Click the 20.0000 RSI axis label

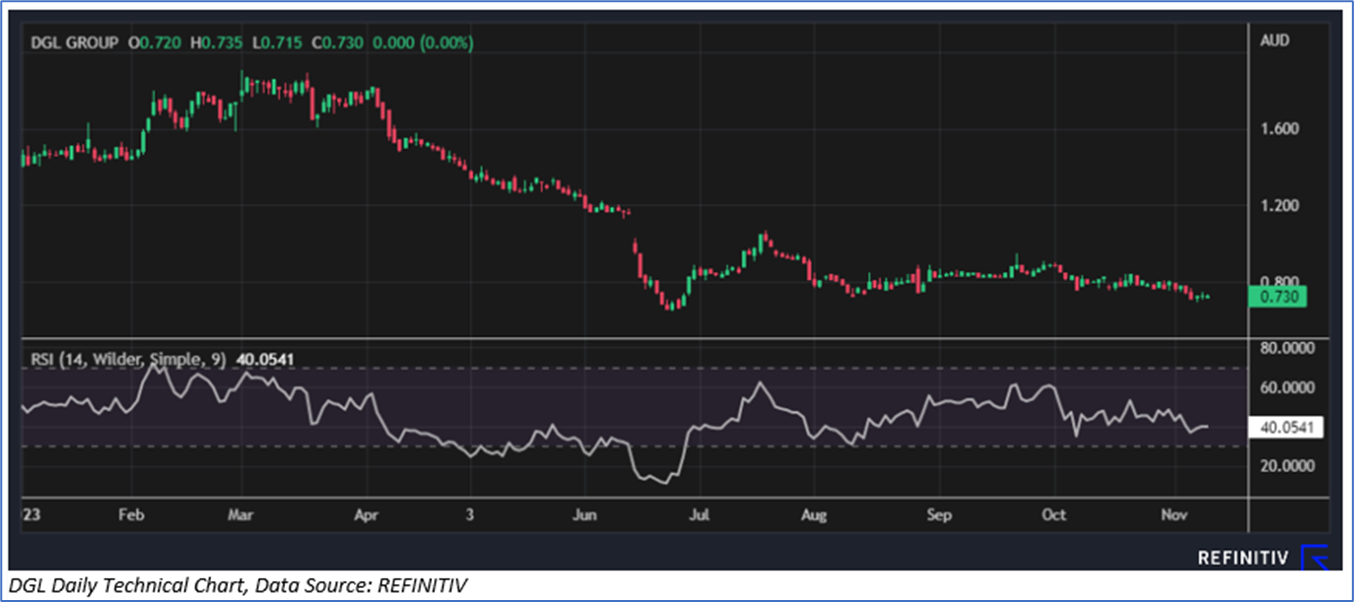click(x=1286, y=465)
